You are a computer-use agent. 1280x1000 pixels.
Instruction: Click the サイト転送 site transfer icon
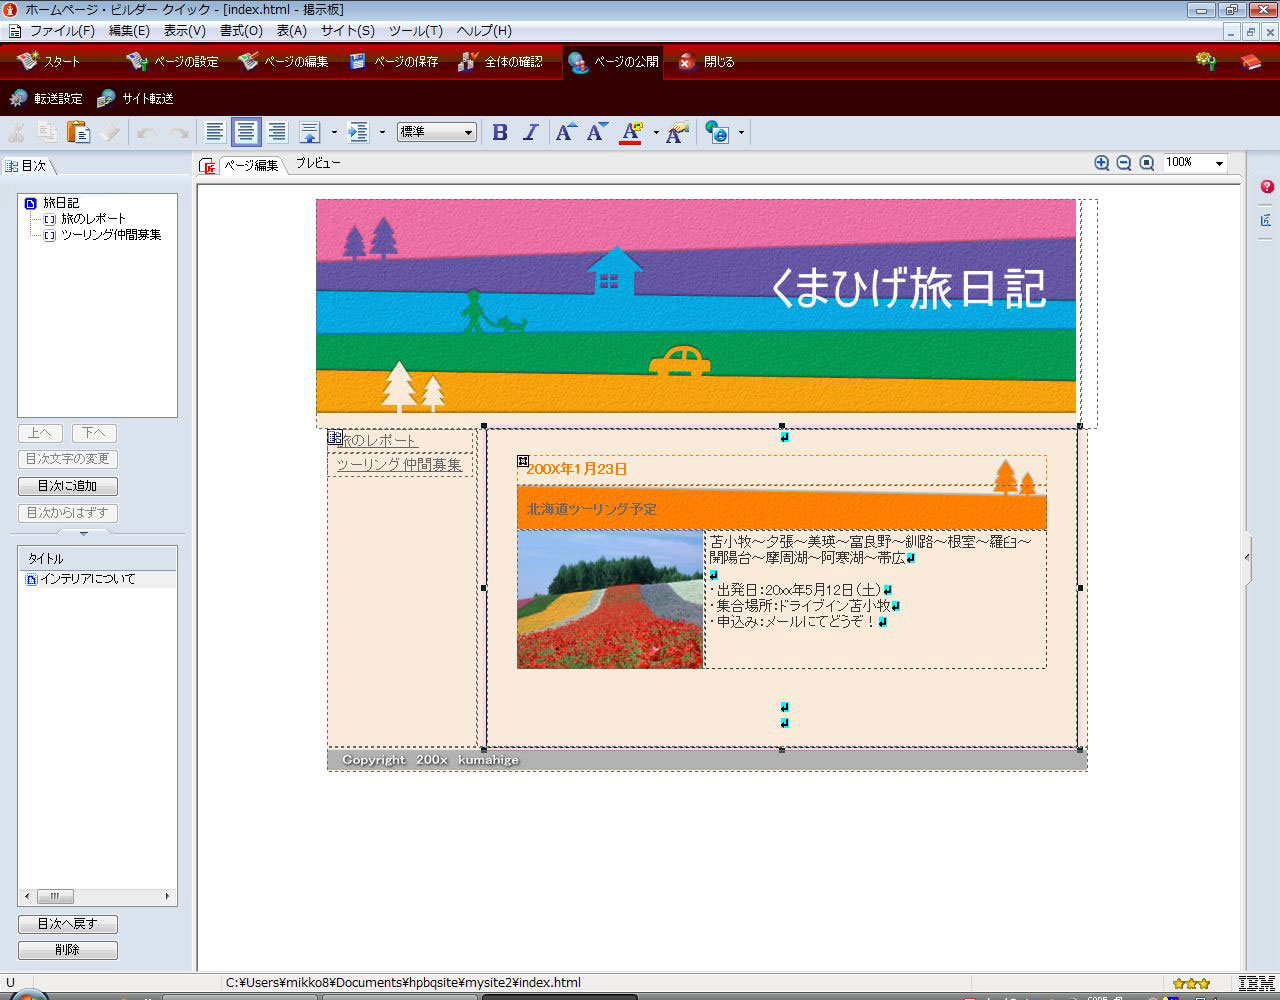click(106, 99)
